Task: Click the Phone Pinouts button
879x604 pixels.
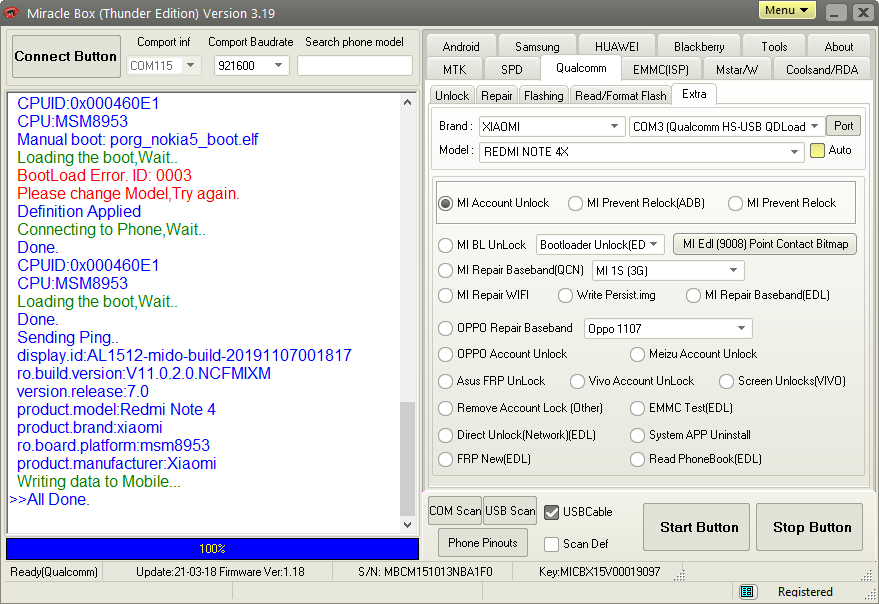Action: point(483,543)
